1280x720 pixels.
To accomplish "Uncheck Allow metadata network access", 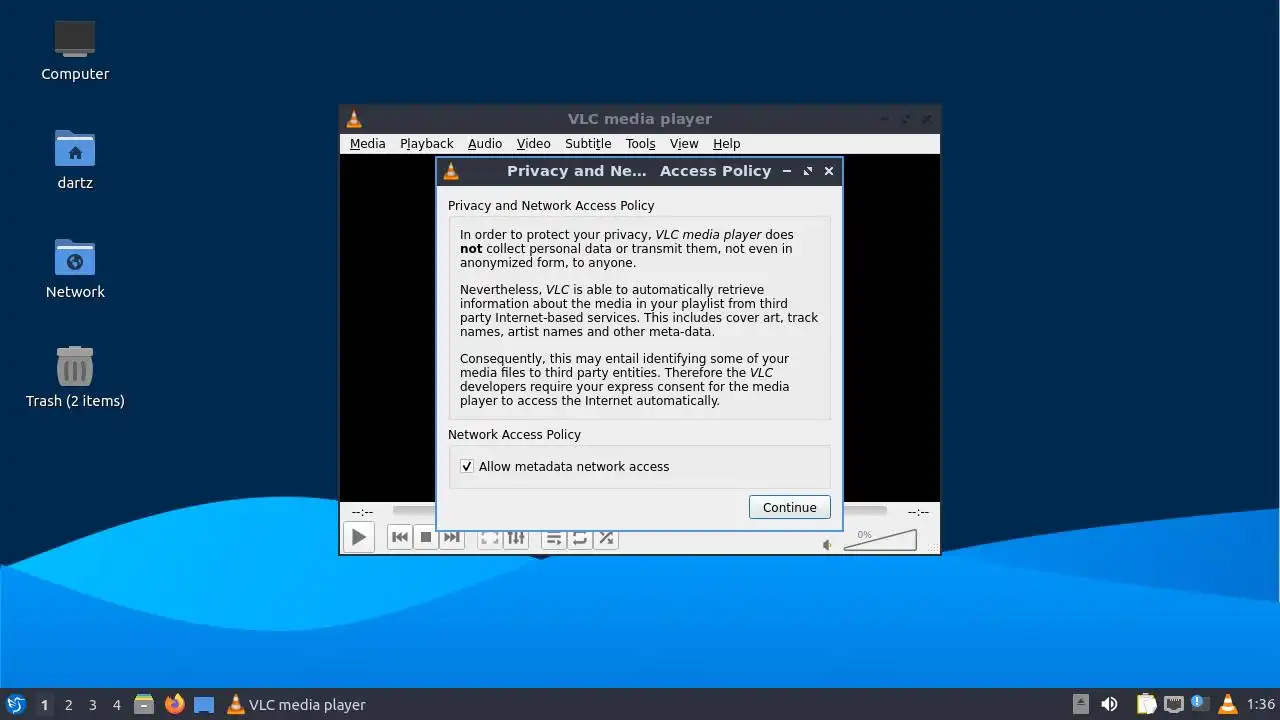I will 467,466.
